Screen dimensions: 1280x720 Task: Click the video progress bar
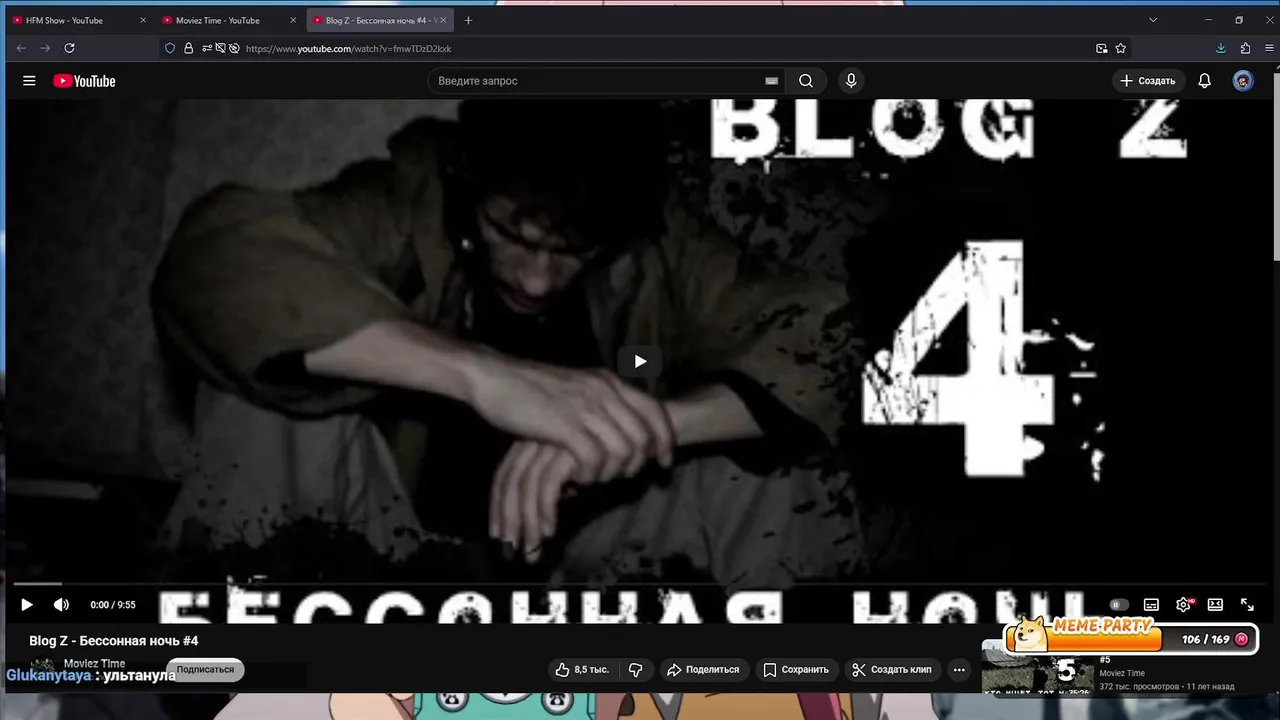[640, 584]
